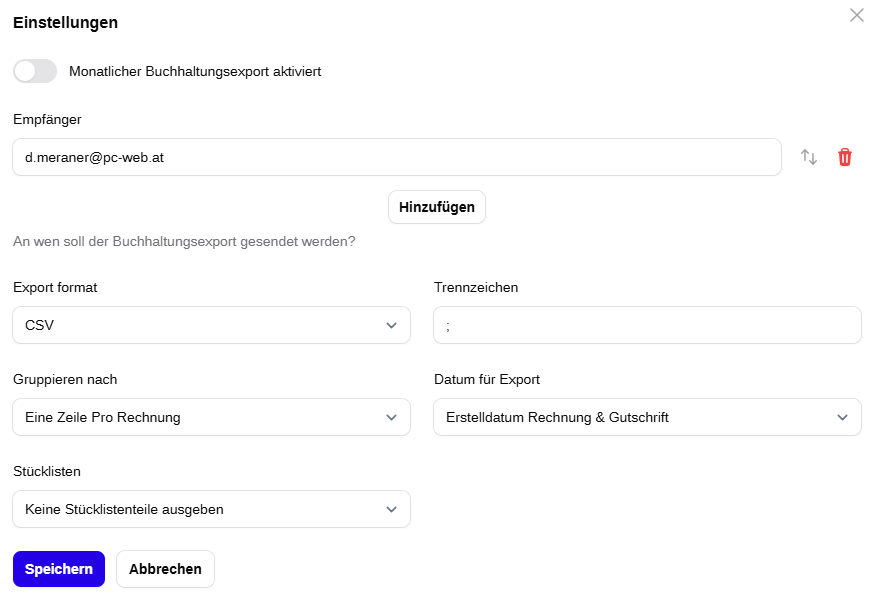
Task: Select the Erstelldatum Rechnung & Gutschrift value
Action: pyautogui.click(x=557, y=417)
